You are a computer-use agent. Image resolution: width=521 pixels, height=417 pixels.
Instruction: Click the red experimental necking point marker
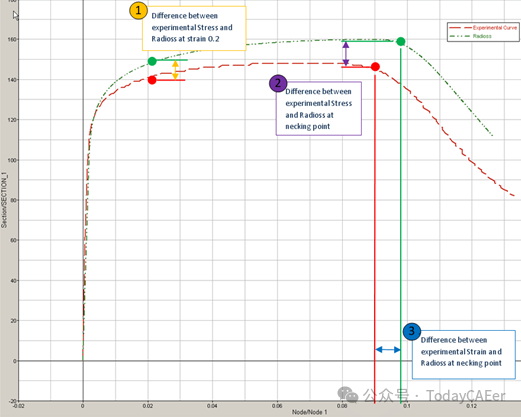(x=375, y=67)
